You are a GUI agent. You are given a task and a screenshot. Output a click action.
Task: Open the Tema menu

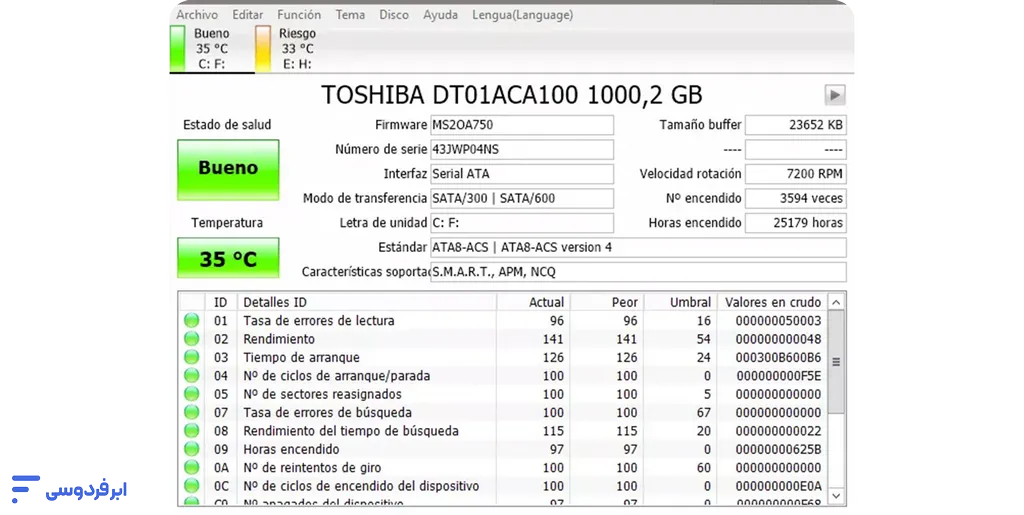point(350,14)
